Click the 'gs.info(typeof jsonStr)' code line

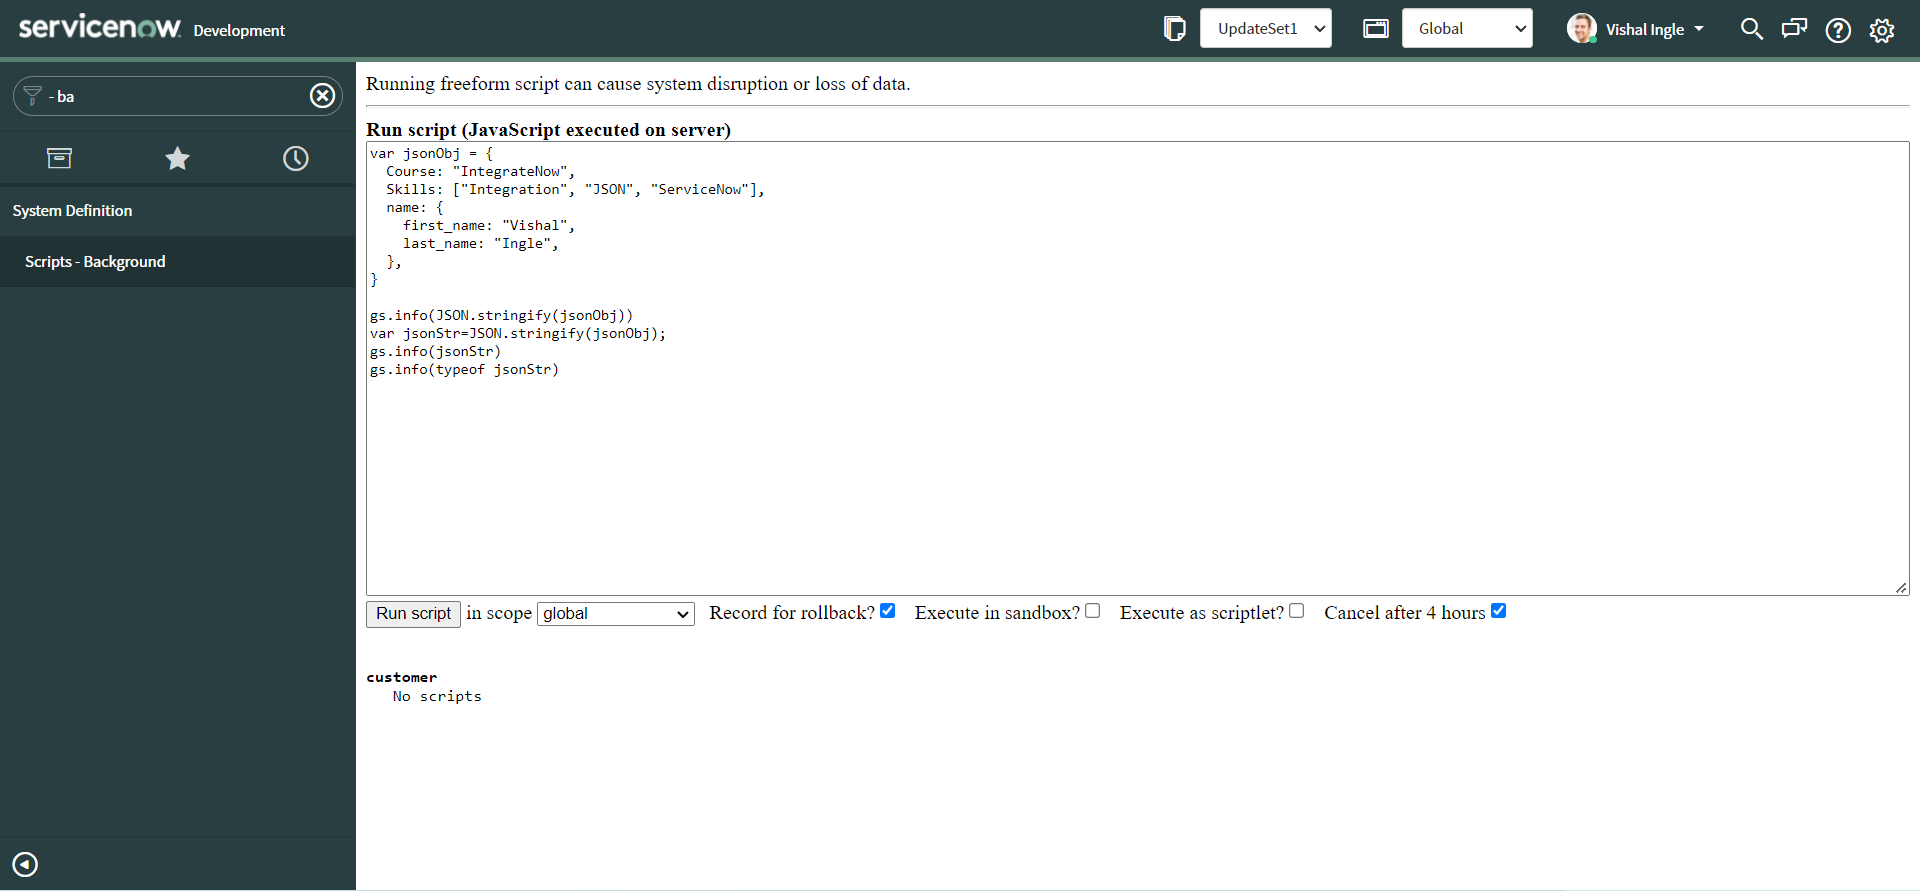point(464,370)
